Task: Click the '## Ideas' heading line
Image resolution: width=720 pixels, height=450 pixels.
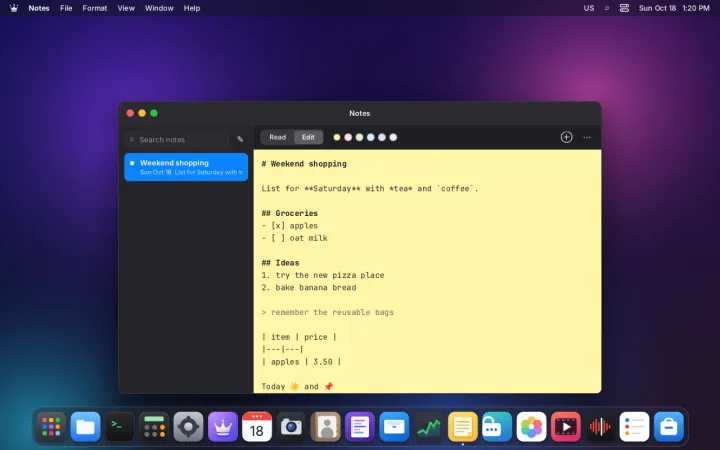Action: click(x=280, y=263)
